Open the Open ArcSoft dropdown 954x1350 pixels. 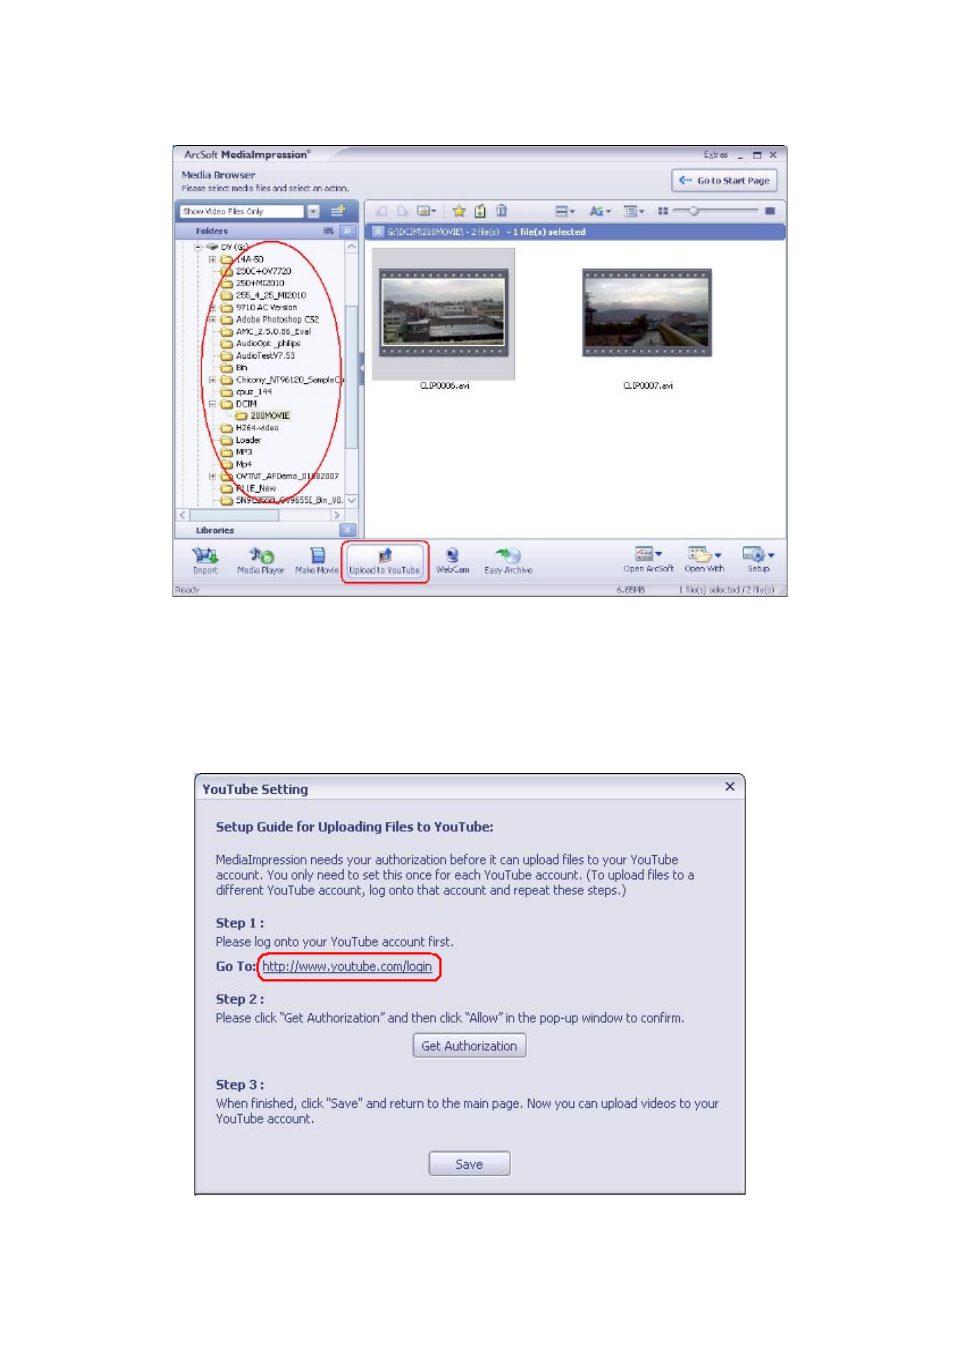click(648, 559)
